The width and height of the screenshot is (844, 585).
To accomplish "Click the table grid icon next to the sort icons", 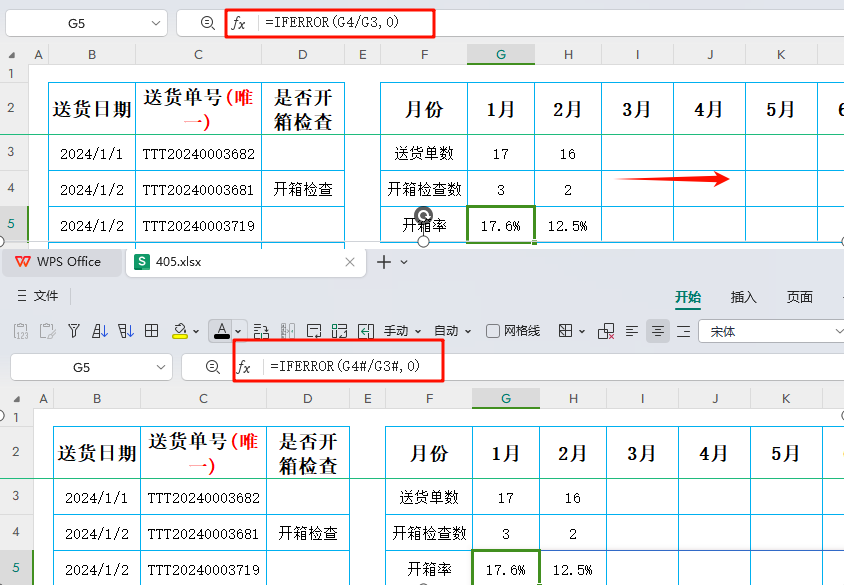I will pyautogui.click(x=152, y=330).
